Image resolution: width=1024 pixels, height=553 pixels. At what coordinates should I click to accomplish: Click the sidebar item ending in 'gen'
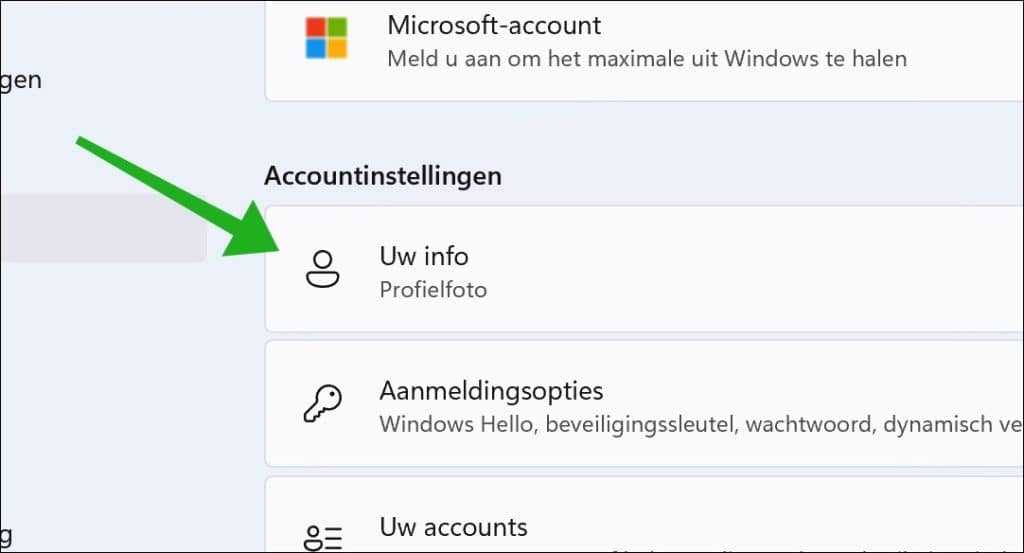(21, 80)
